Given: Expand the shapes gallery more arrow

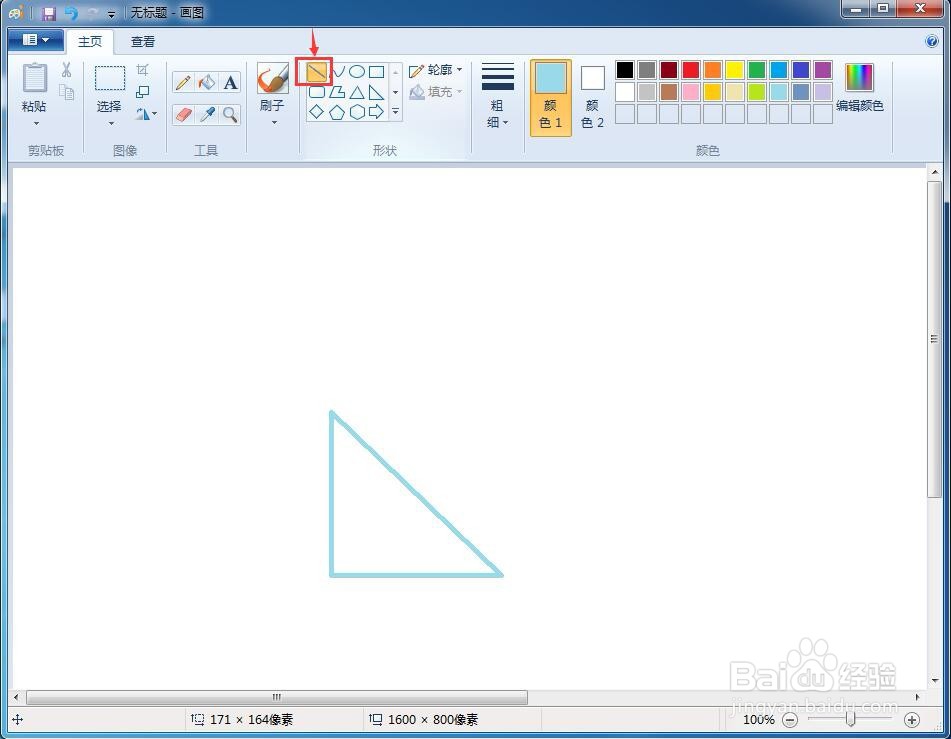Looking at the screenshot, I should 395,112.
